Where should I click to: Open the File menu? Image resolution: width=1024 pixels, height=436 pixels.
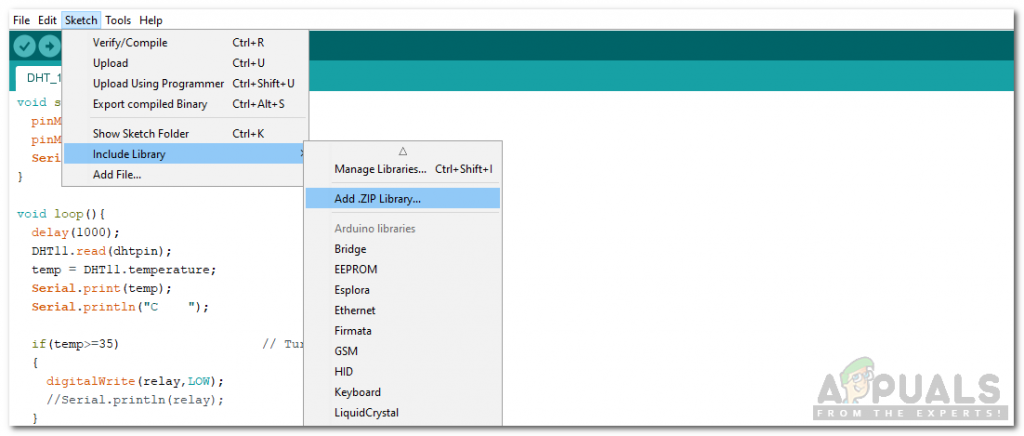click(x=22, y=20)
